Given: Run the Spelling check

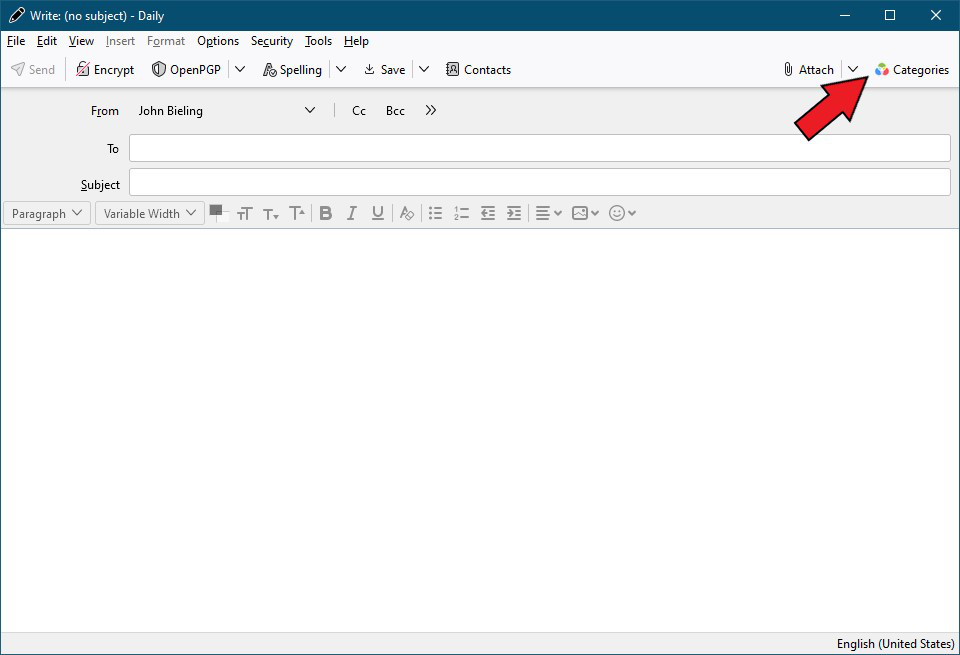Looking at the screenshot, I should click(x=292, y=70).
